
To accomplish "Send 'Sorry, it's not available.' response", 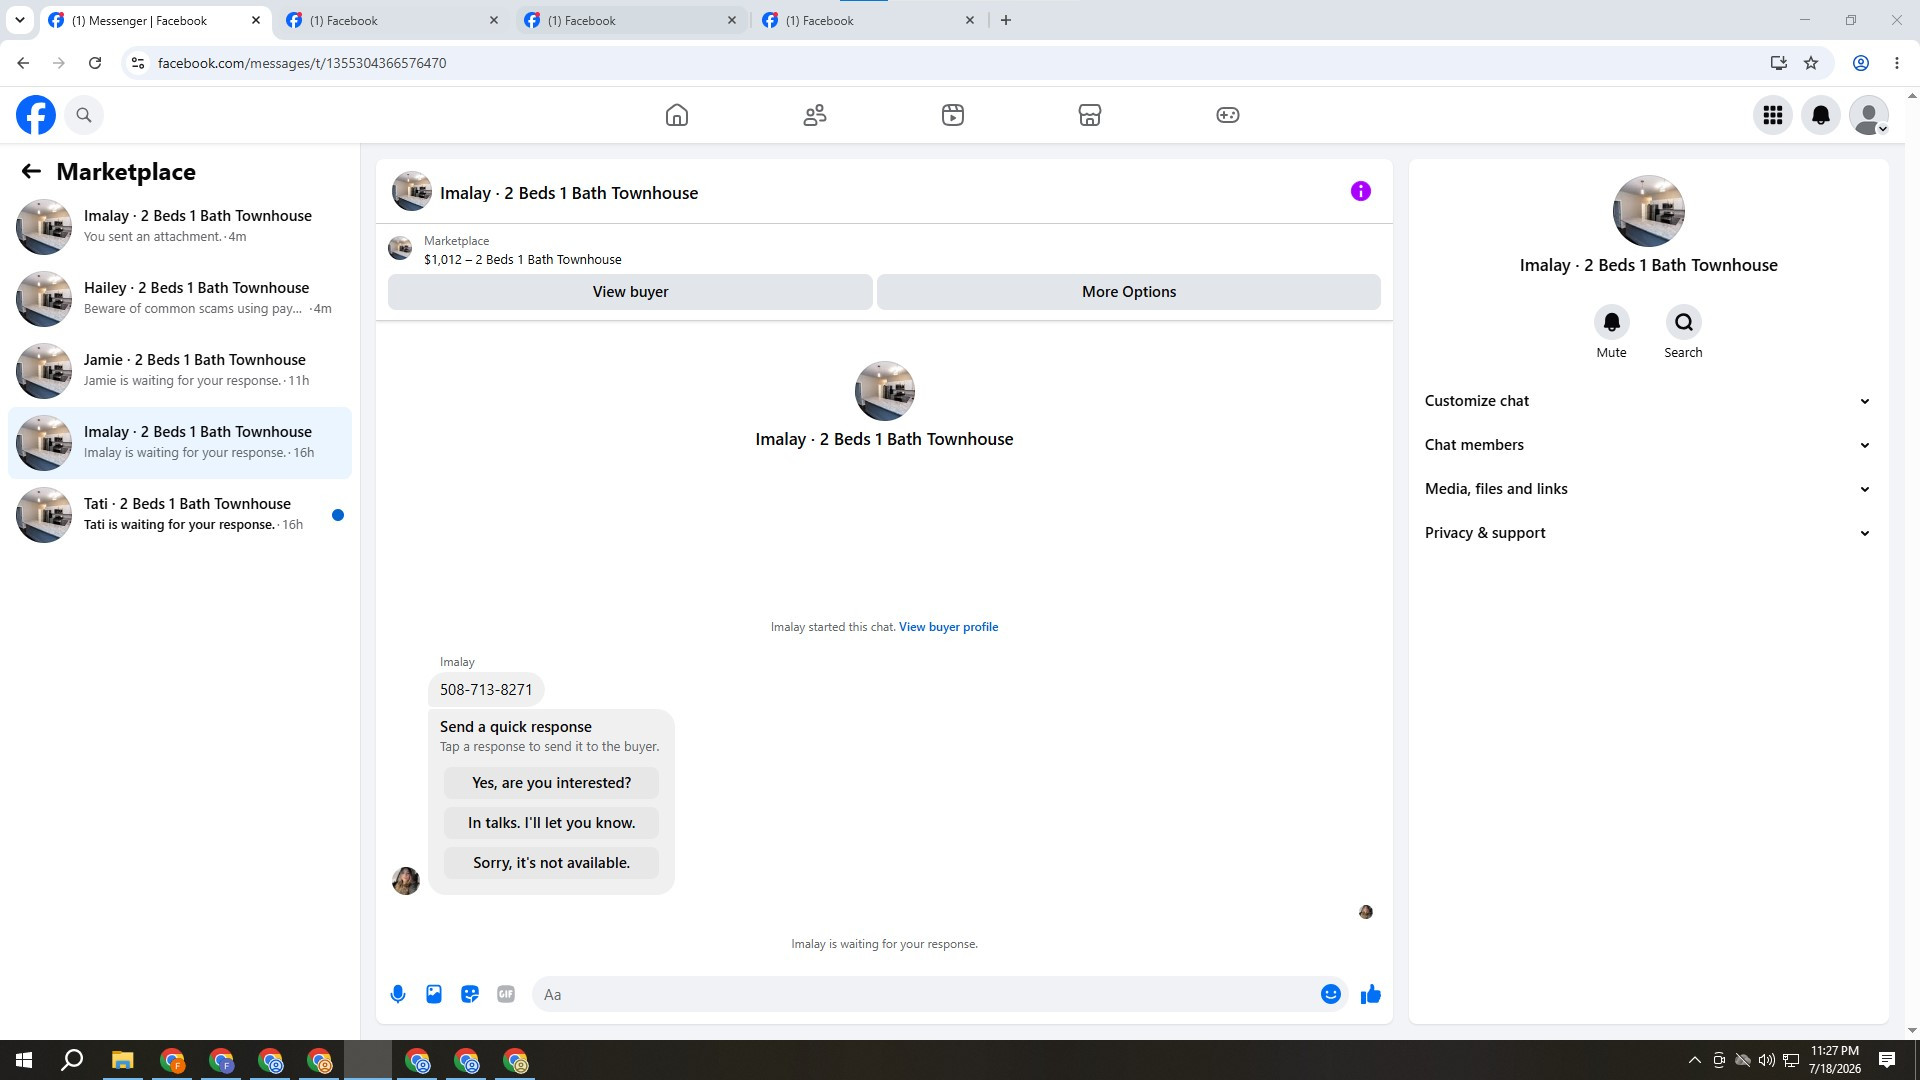I will tap(551, 863).
